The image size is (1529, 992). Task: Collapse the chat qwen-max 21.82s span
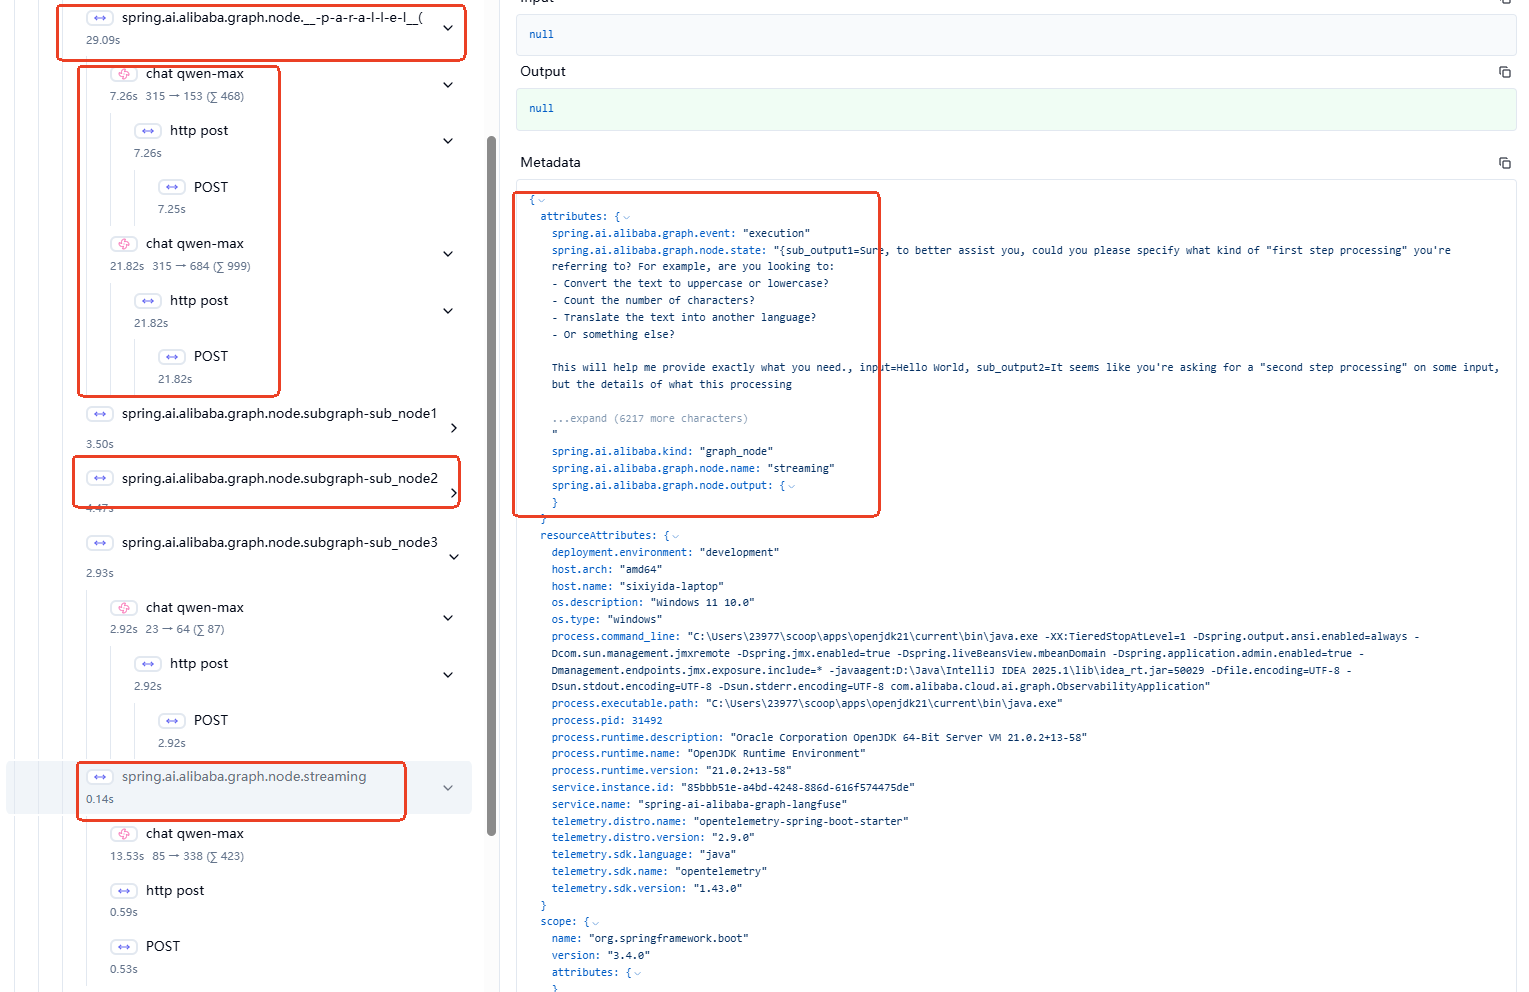(x=448, y=254)
